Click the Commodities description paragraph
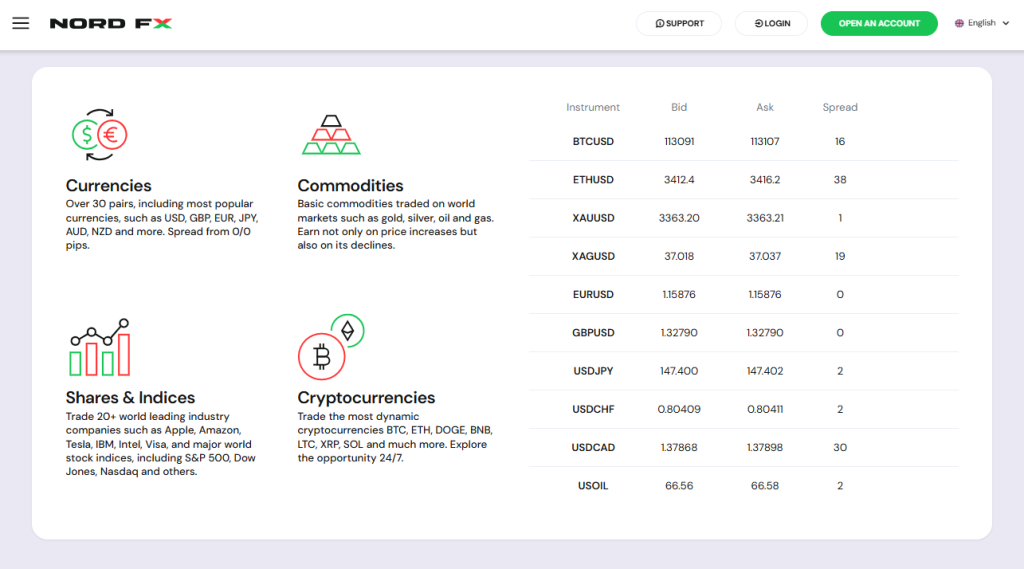This screenshot has height=569, width=1024. tap(396, 225)
